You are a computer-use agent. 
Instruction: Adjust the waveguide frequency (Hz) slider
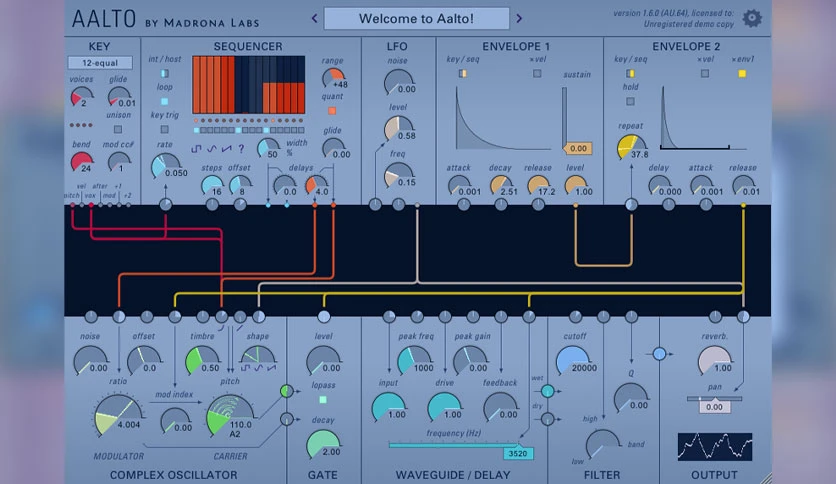click(453, 445)
